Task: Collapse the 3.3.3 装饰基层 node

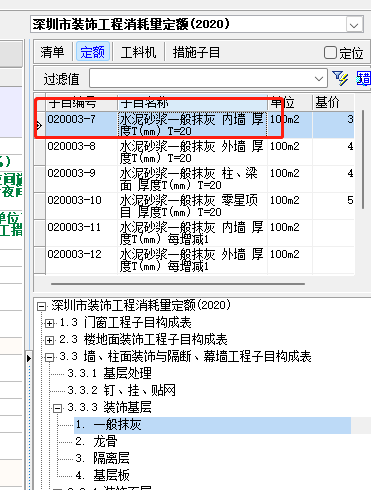Action: (58, 408)
